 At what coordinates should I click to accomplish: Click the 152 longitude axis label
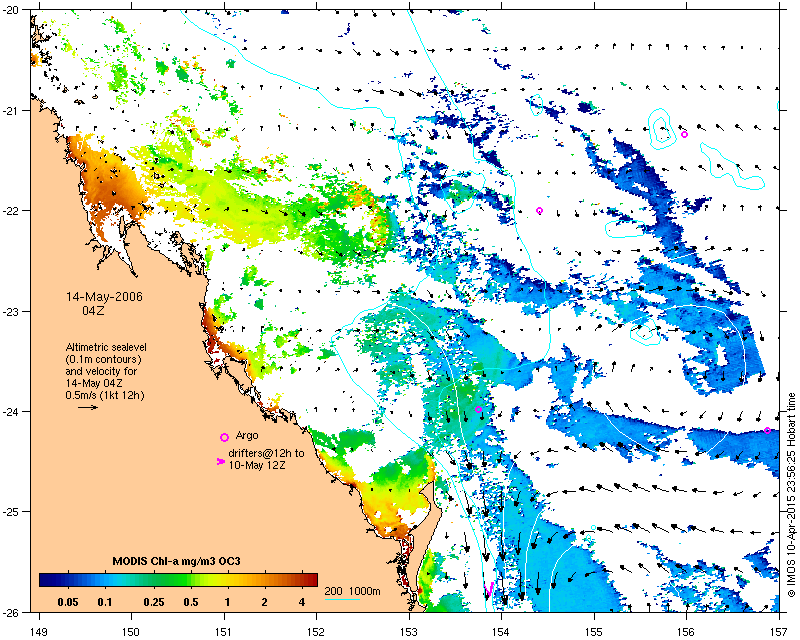(316, 632)
